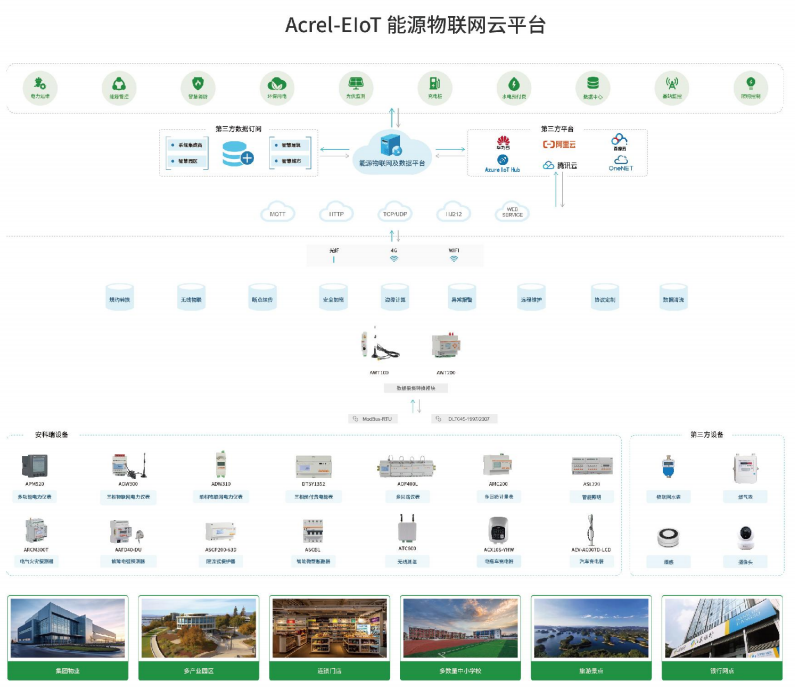This screenshot has height=688, width=795.
Task: Click the HTTP protocol cloud icon
Action: click(336, 212)
